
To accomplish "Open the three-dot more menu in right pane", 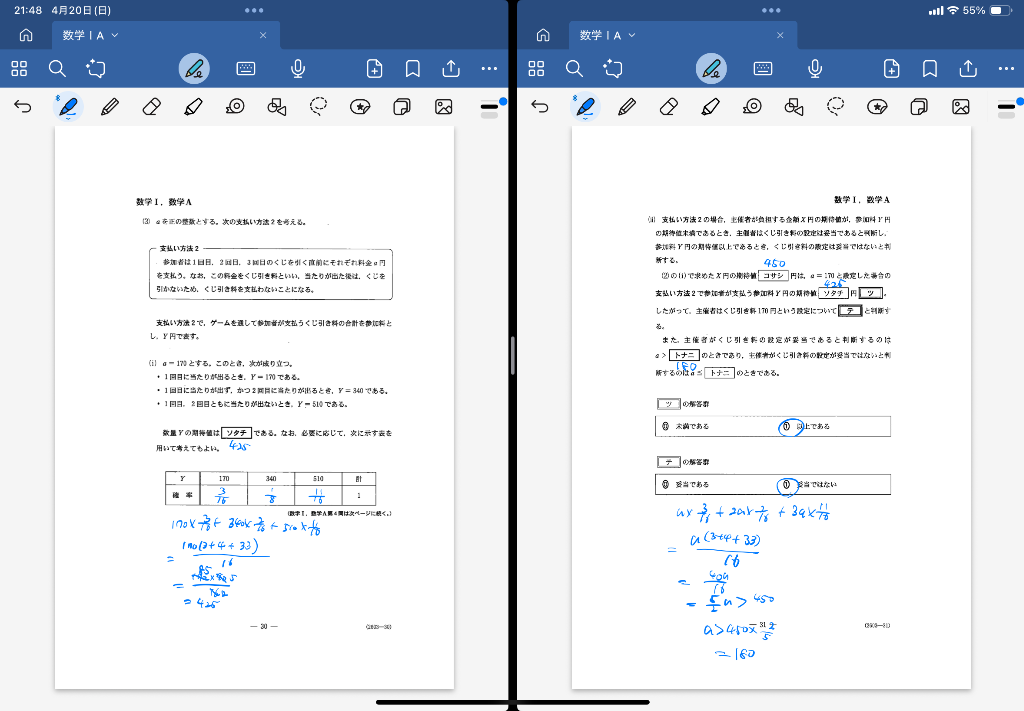I will click(x=1006, y=68).
